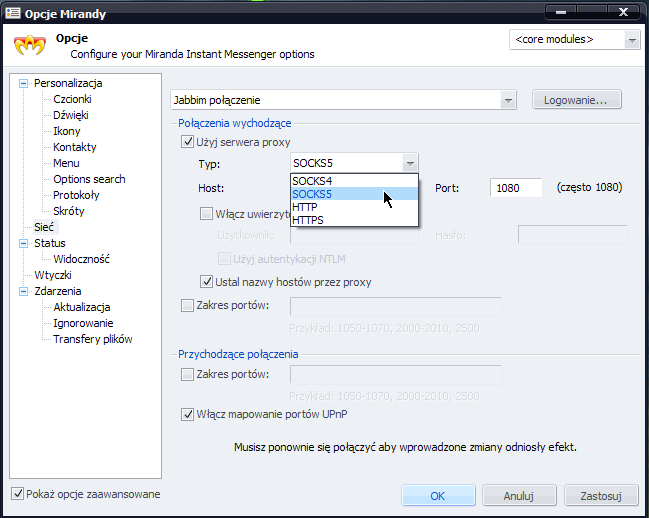Open Aktualizacja options page
The image size is (649, 518).
[x=82, y=307]
